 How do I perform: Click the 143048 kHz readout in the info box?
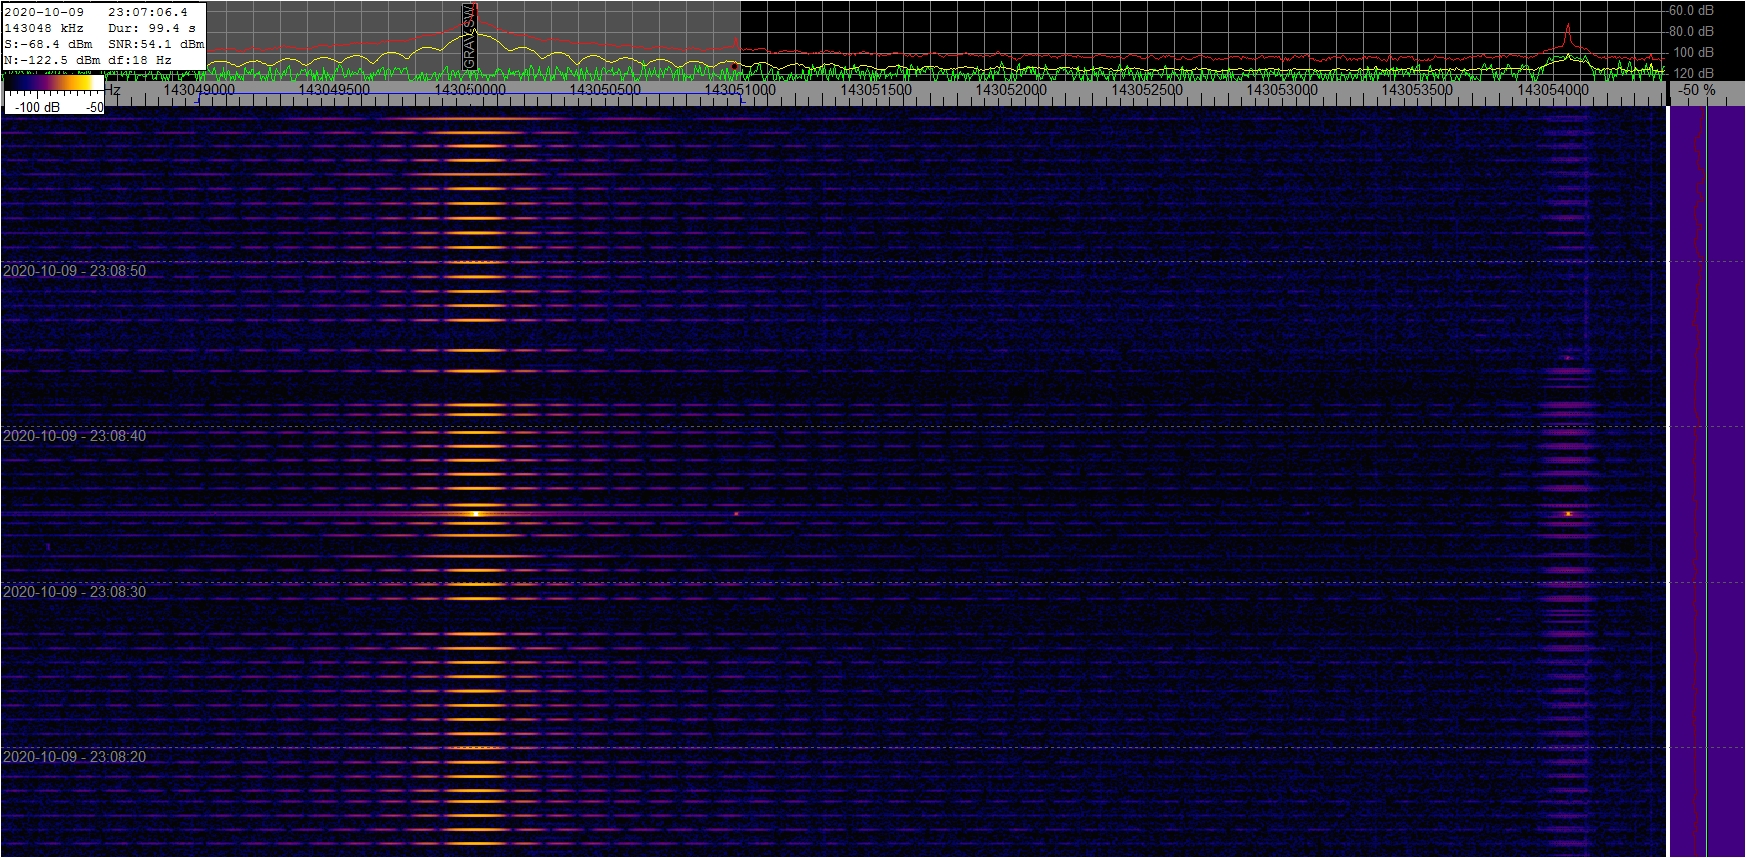click(44, 28)
